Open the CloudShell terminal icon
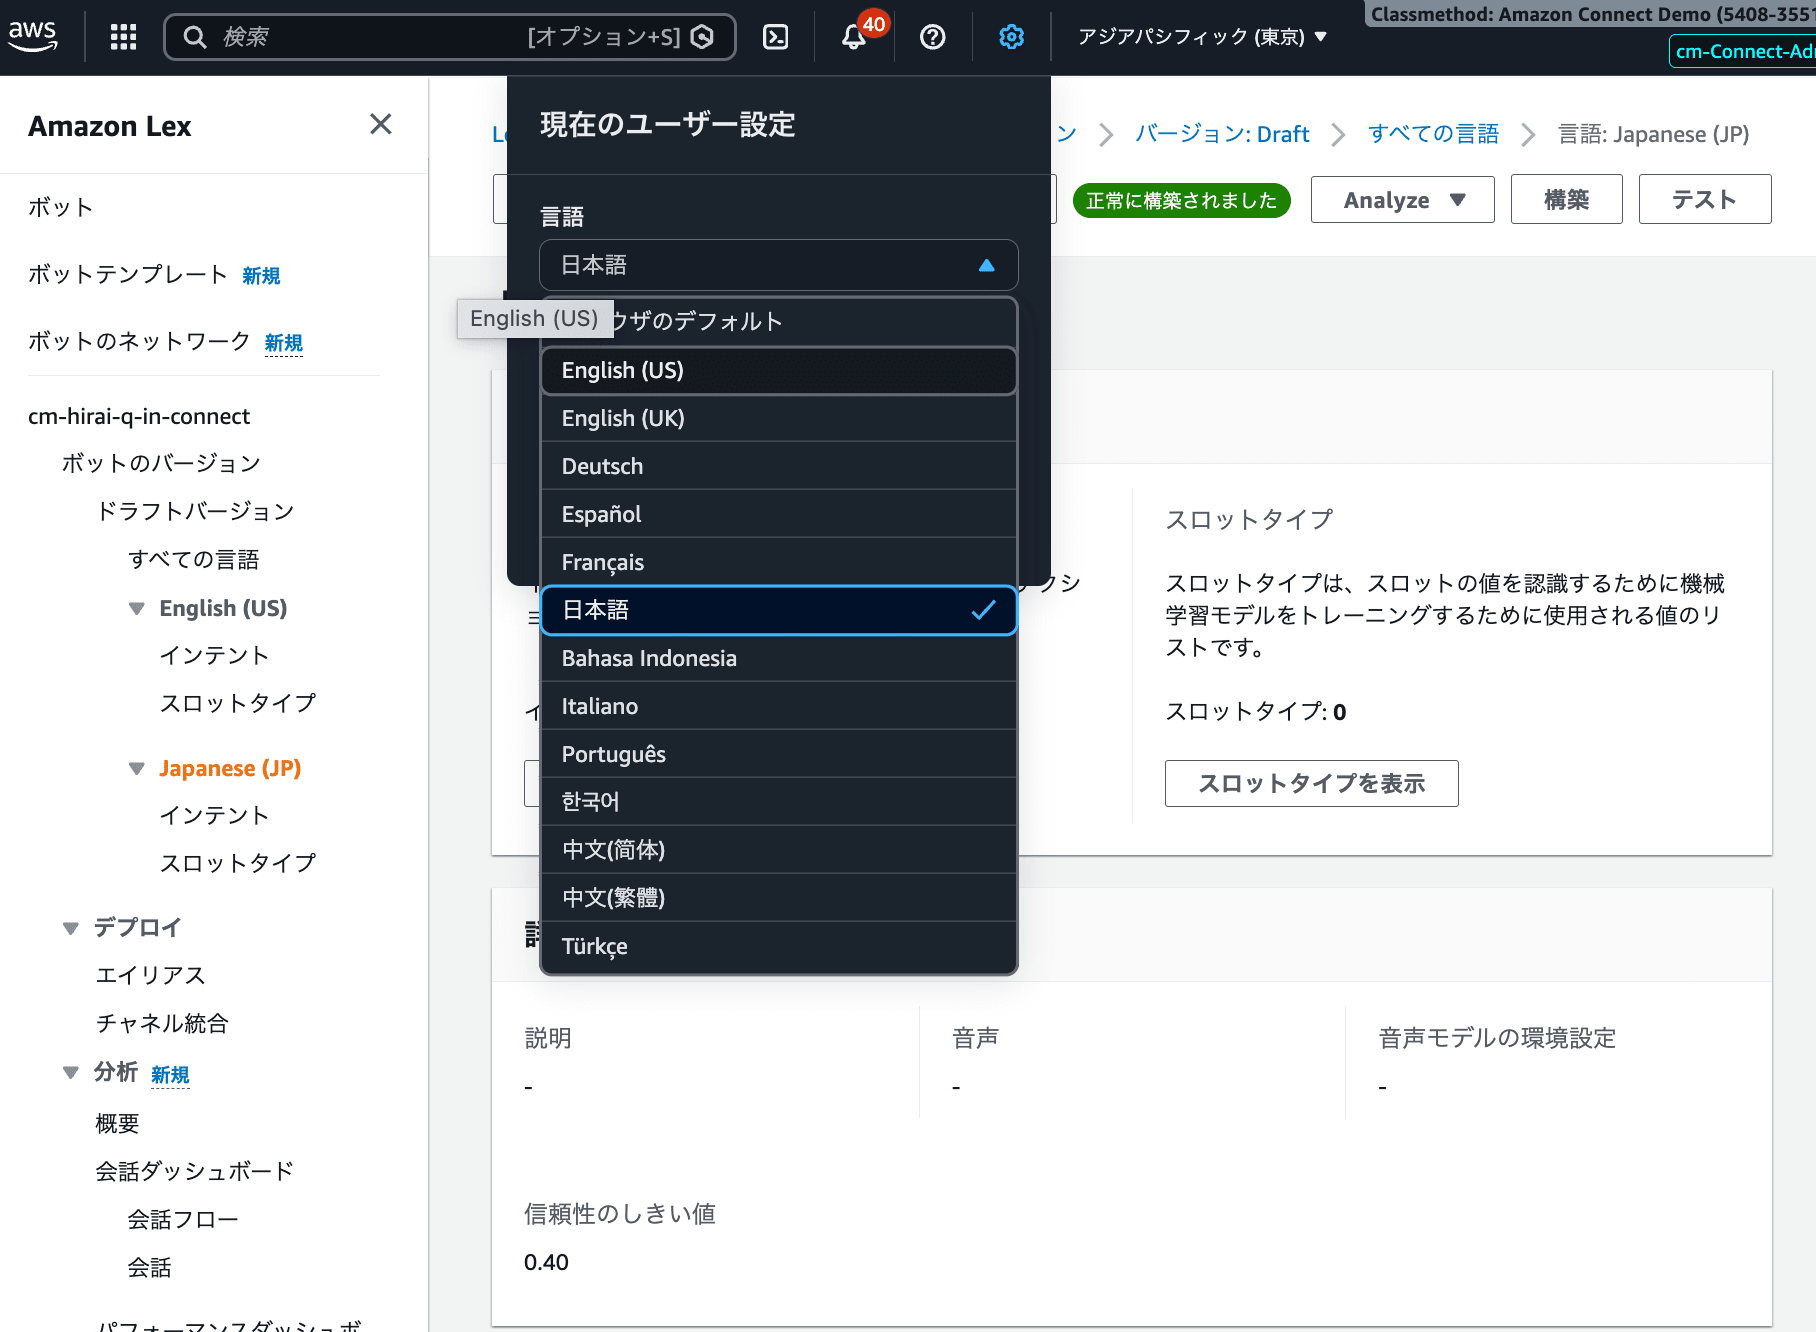 775,36
